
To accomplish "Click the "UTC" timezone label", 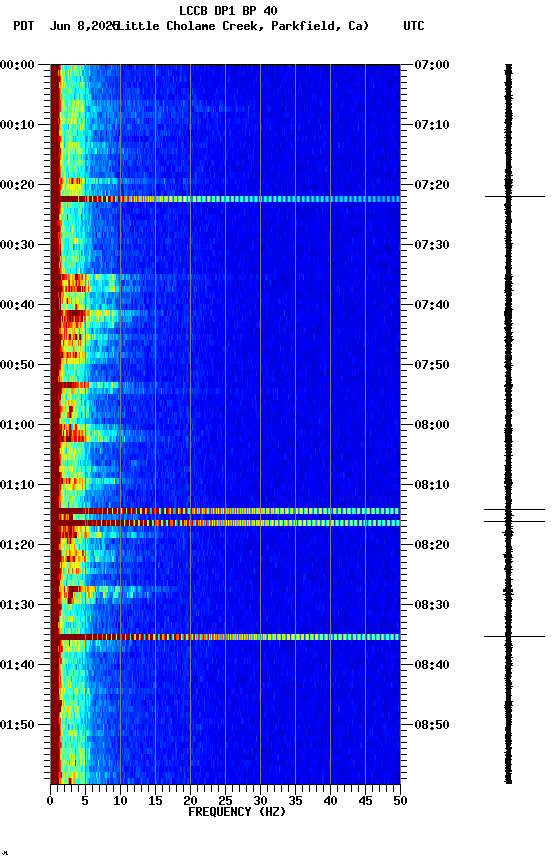I will [414, 26].
